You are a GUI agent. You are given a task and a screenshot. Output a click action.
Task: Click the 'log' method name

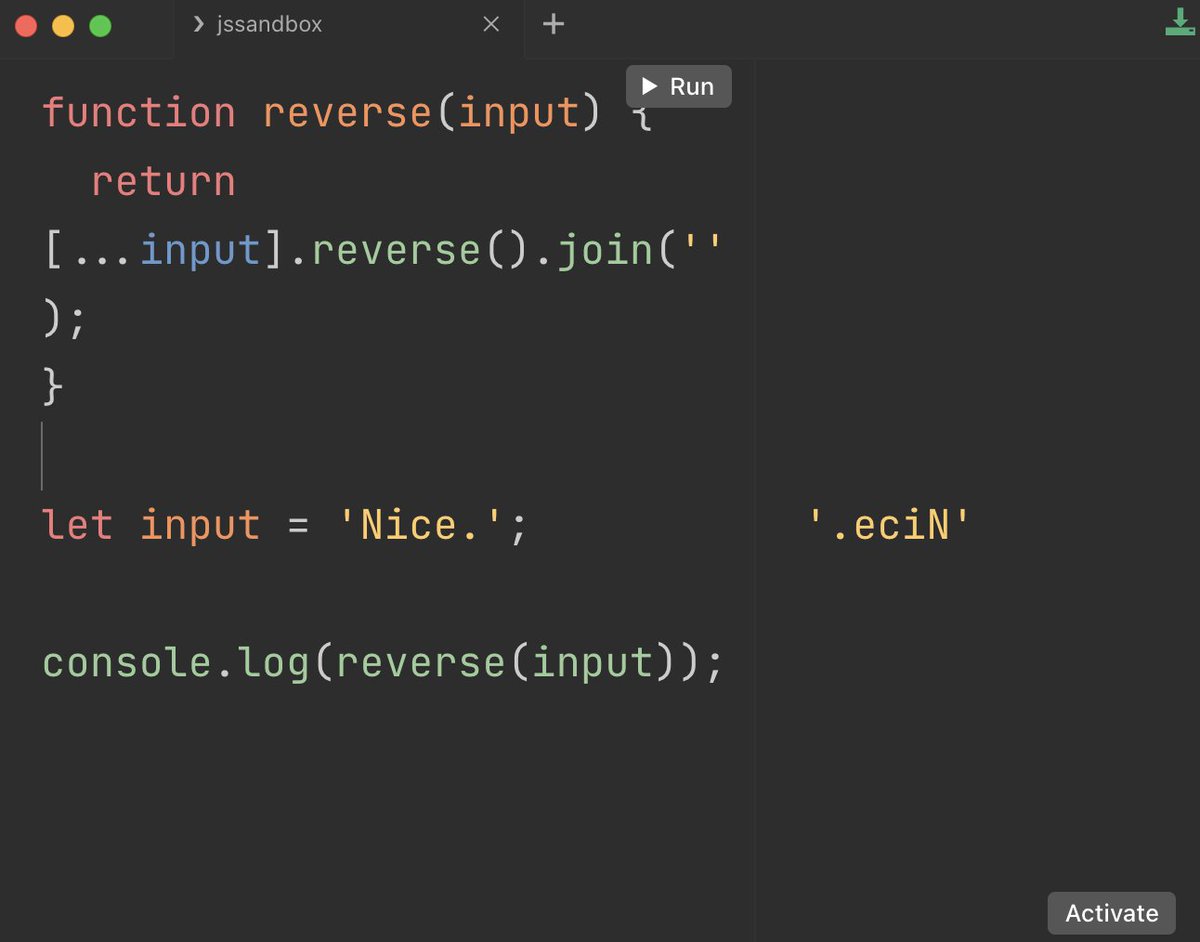click(x=275, y=664)
